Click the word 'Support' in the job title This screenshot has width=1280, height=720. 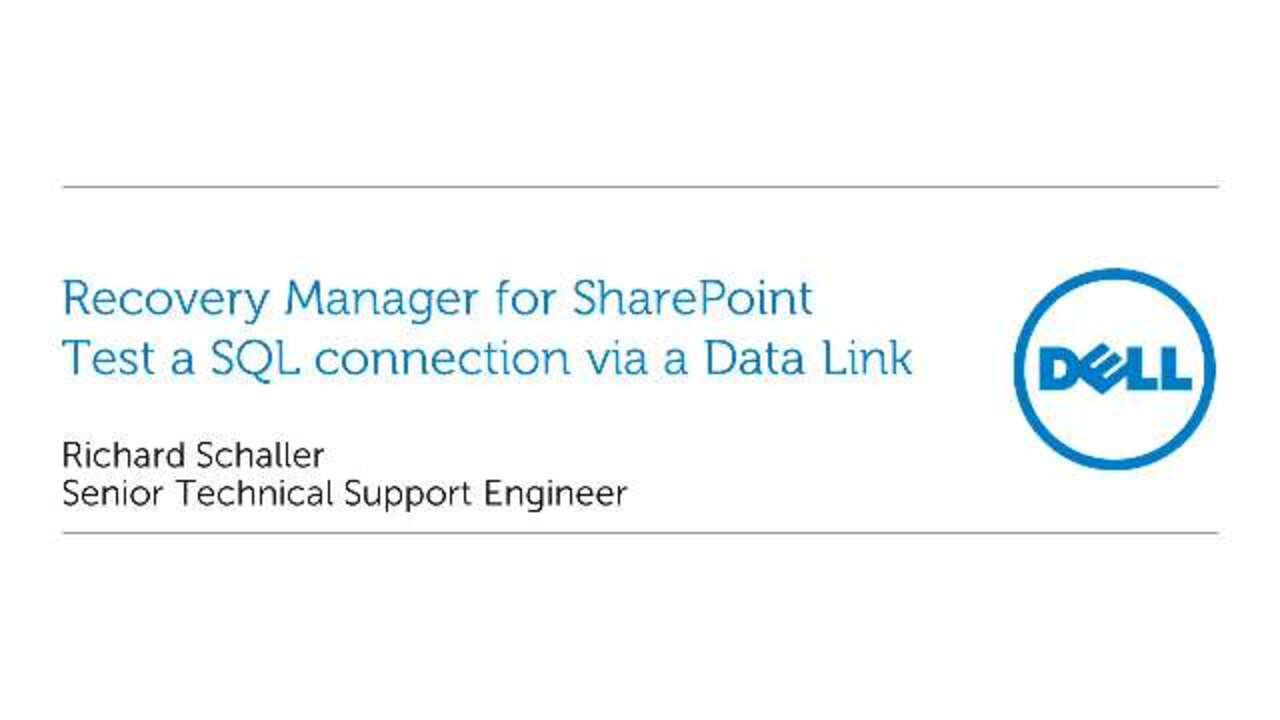(x=409, y=494)
